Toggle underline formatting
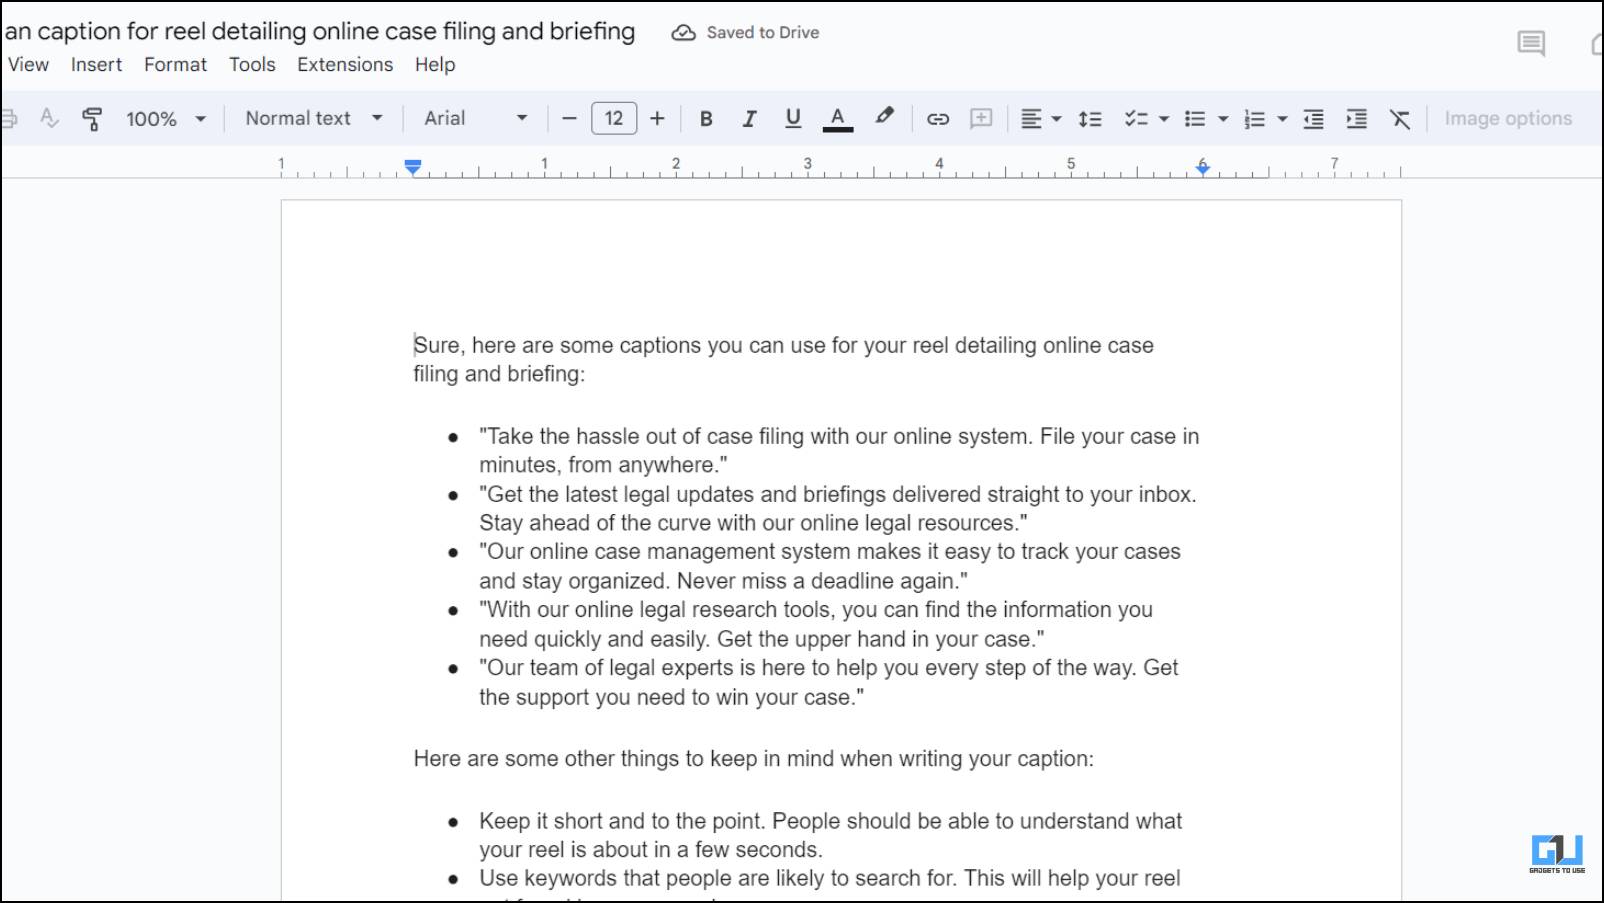The height and width of the screenshot is (903, 1604). (x=793, y=118)
